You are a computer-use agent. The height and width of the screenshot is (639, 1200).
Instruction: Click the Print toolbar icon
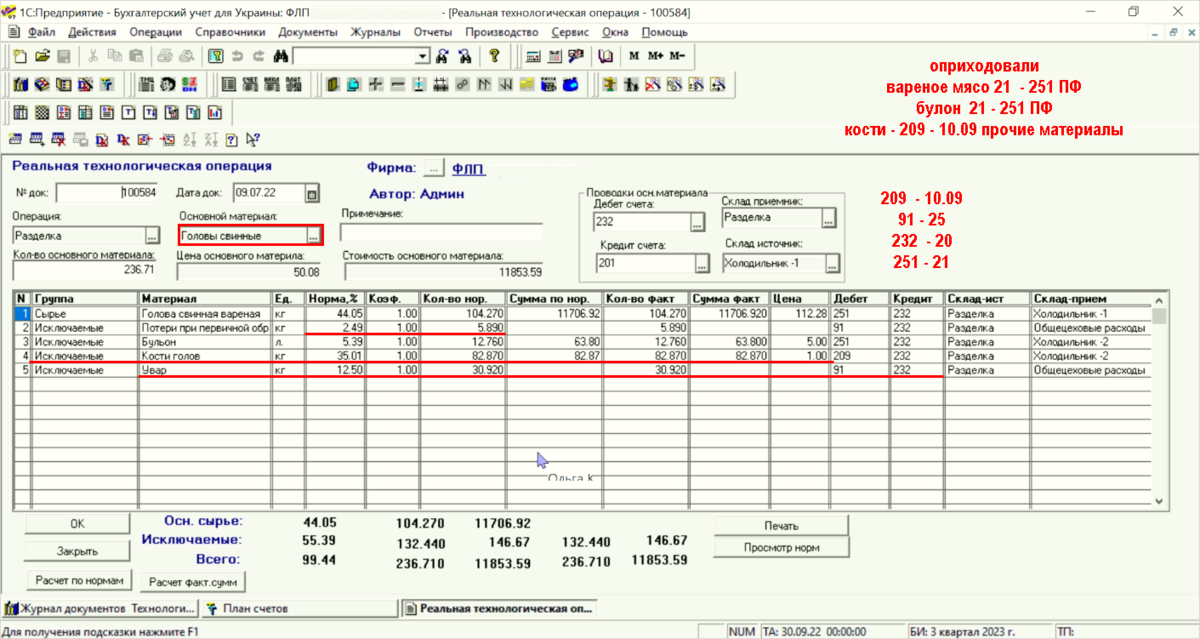164,56
